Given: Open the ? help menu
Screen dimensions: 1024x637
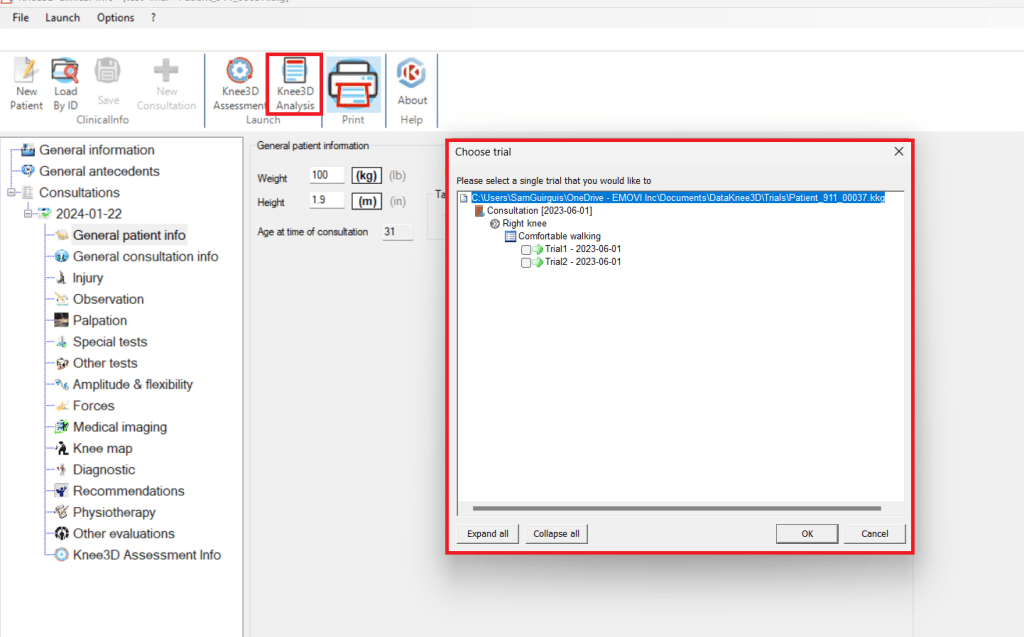Looking at the screenshot, I should (x=153, y=18).
